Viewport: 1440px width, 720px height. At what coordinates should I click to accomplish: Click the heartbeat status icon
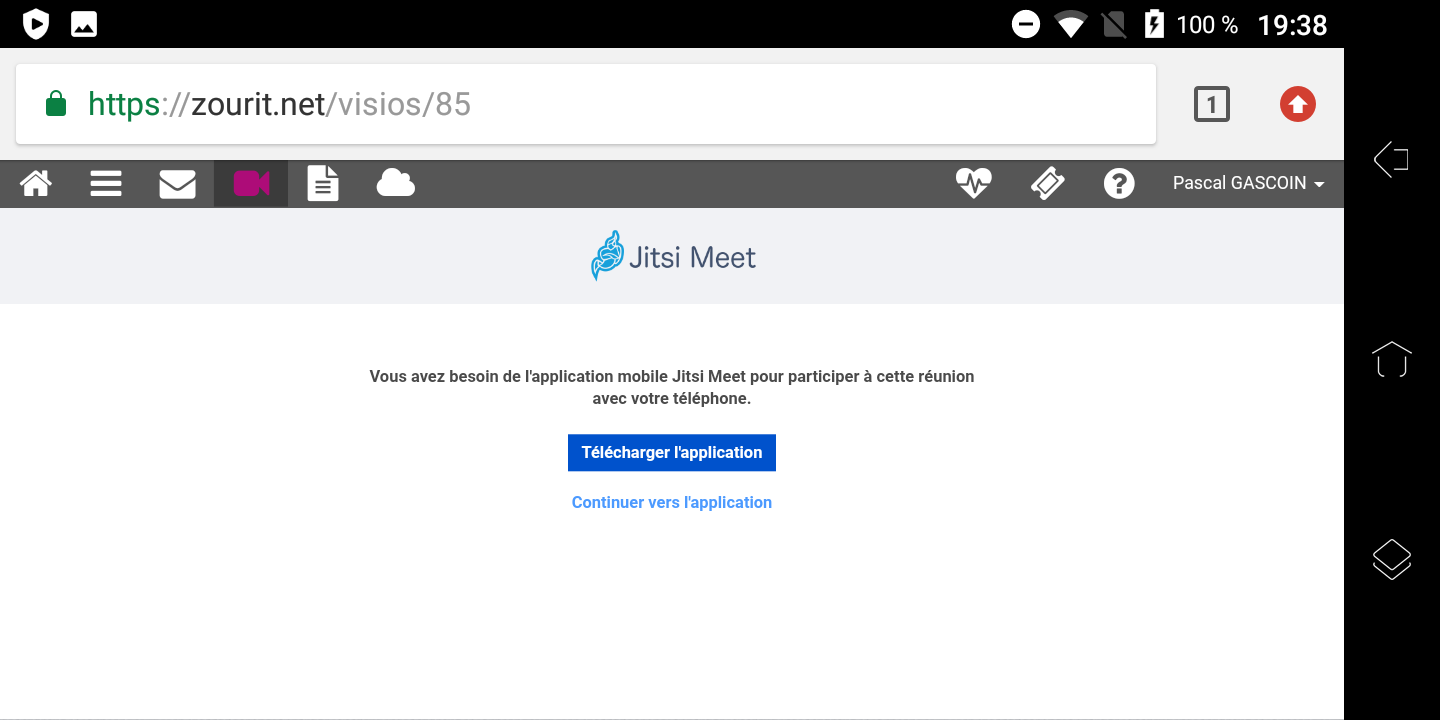pyautogui.click(x=973, y=184)
